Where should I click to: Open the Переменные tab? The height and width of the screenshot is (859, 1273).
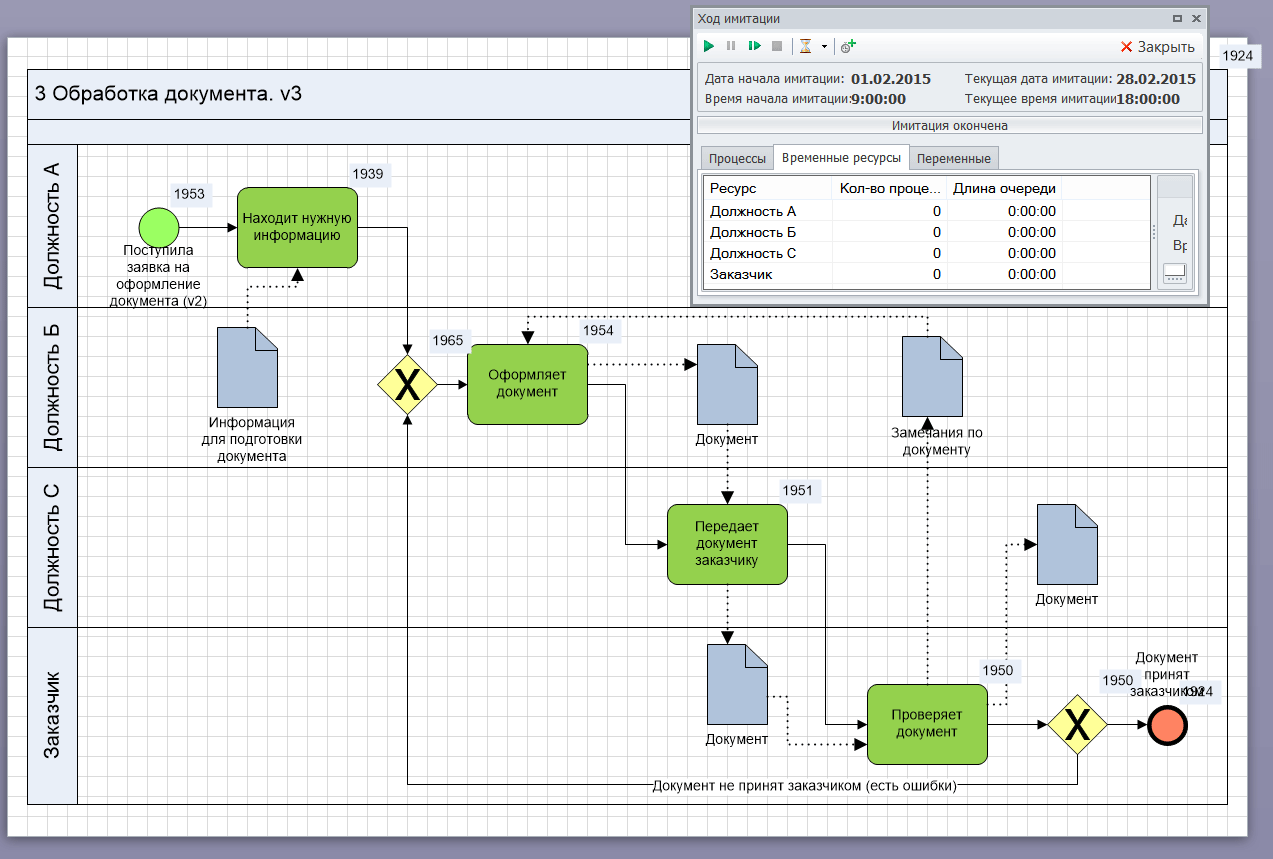(x=953, y=158)
